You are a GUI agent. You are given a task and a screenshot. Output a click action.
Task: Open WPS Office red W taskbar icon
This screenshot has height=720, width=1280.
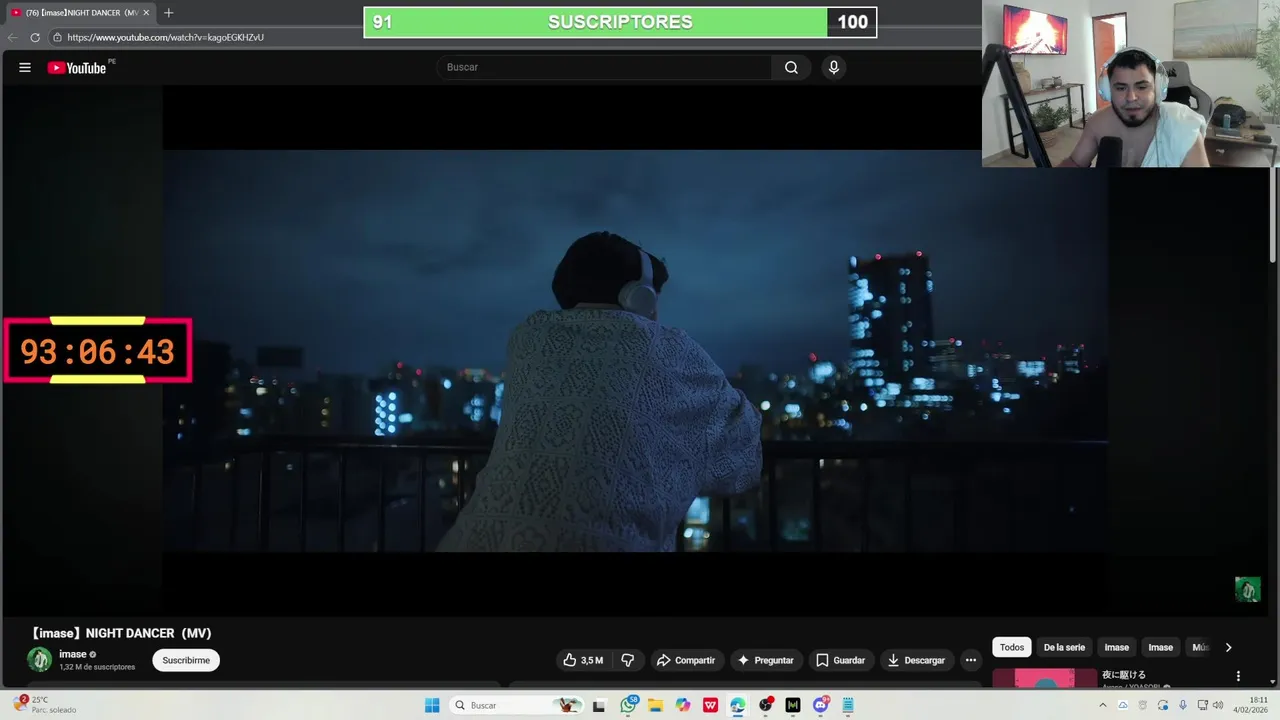point(710,705)
